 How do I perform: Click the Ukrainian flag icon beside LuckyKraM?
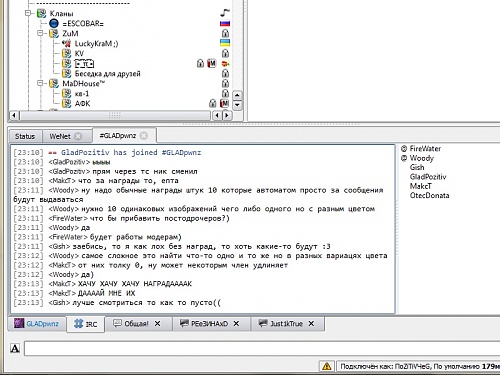(225, 43)
